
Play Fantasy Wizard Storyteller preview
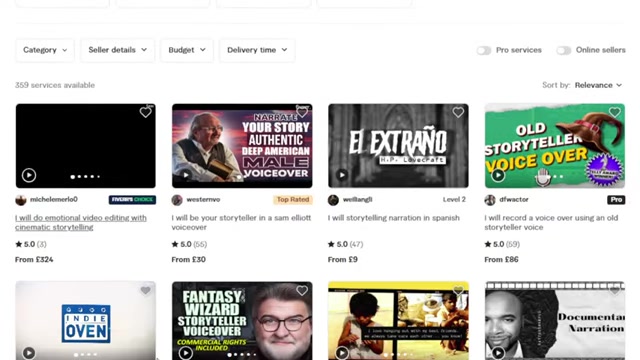click(x=186, y=353)
